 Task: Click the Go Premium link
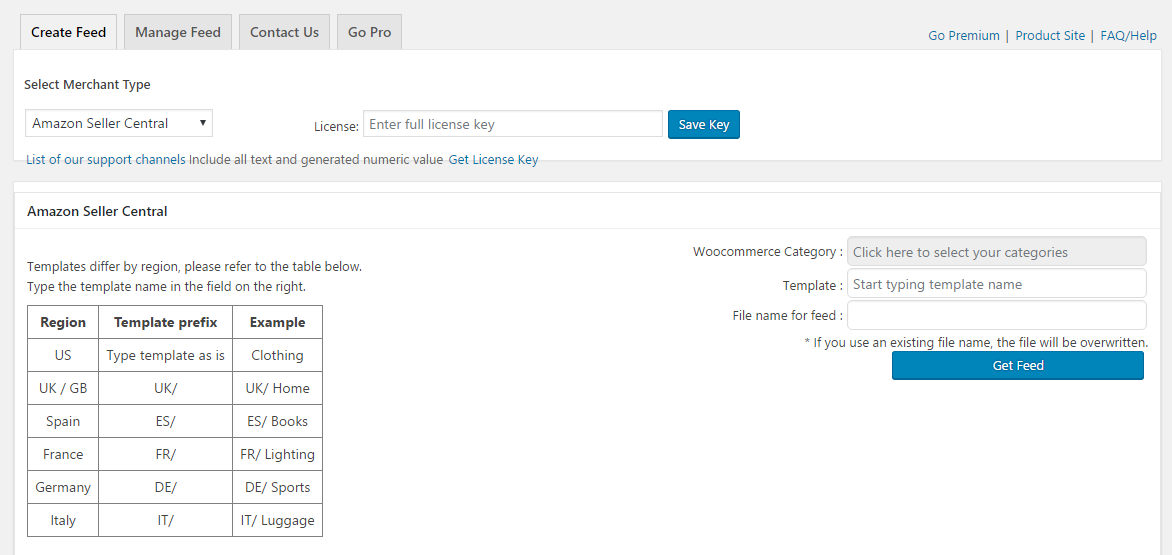click(x=963, y=35)
